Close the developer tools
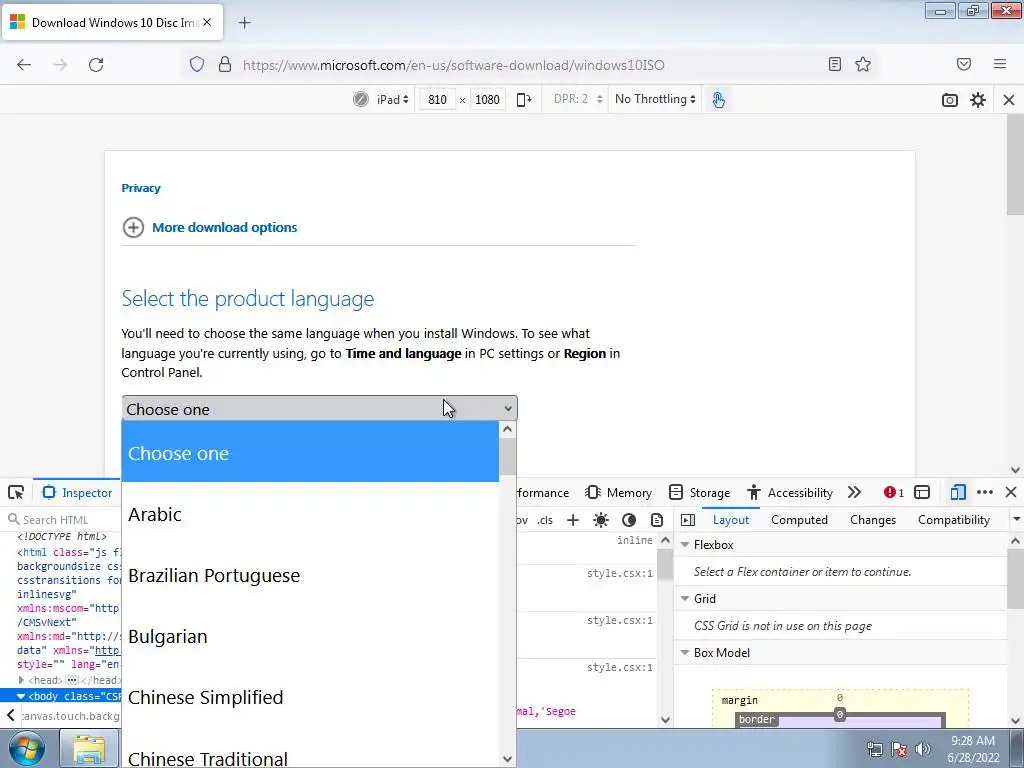1024x768 pixels. [1011, 492]
